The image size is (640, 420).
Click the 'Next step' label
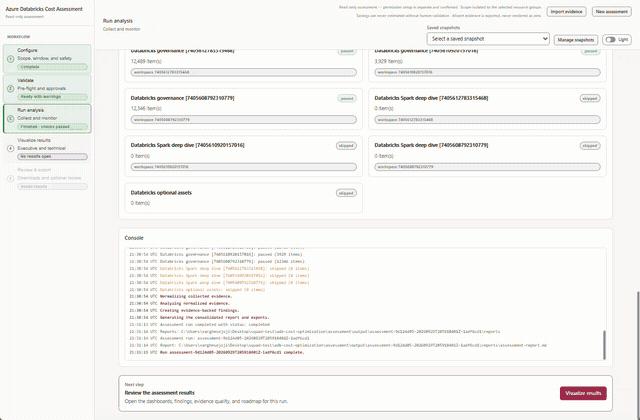point(134,384)
